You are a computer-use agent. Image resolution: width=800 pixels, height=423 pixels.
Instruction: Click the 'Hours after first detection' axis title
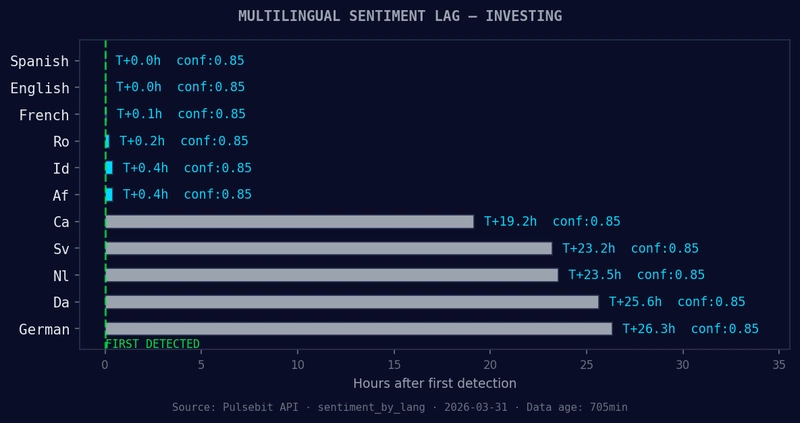tap(434, 383)
